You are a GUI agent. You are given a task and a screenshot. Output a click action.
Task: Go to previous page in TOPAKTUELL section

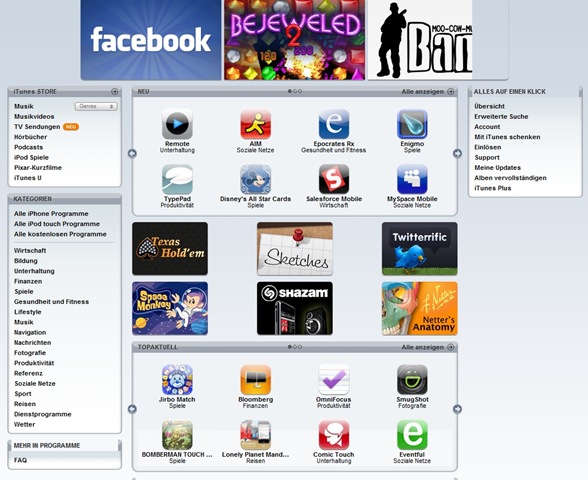click(132, 409)
